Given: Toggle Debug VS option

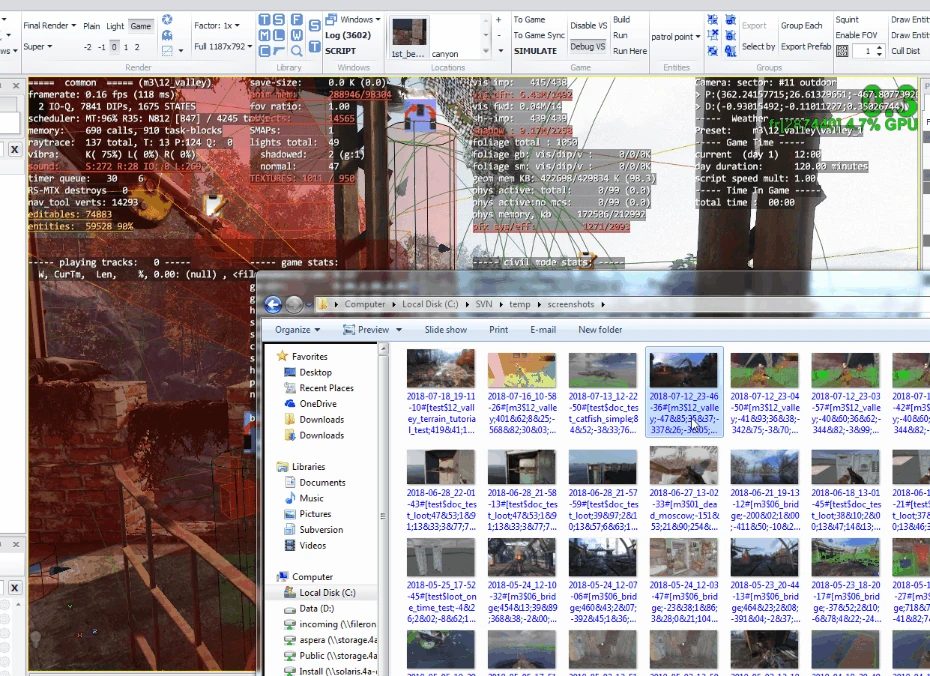Looking at the screenshot, I should click(588, 46).
